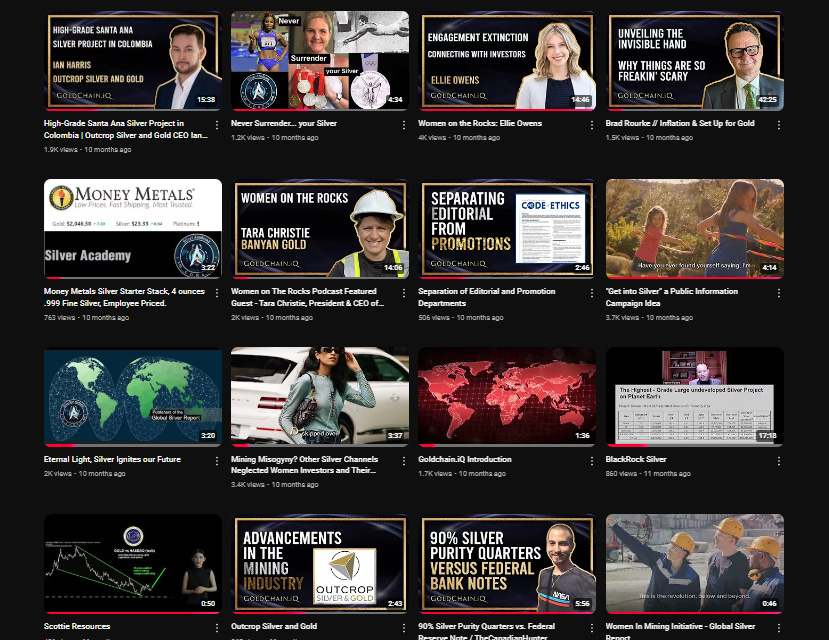Play the gold chart with presenter thumbnail
829x640 pixels.
point(133,564)
